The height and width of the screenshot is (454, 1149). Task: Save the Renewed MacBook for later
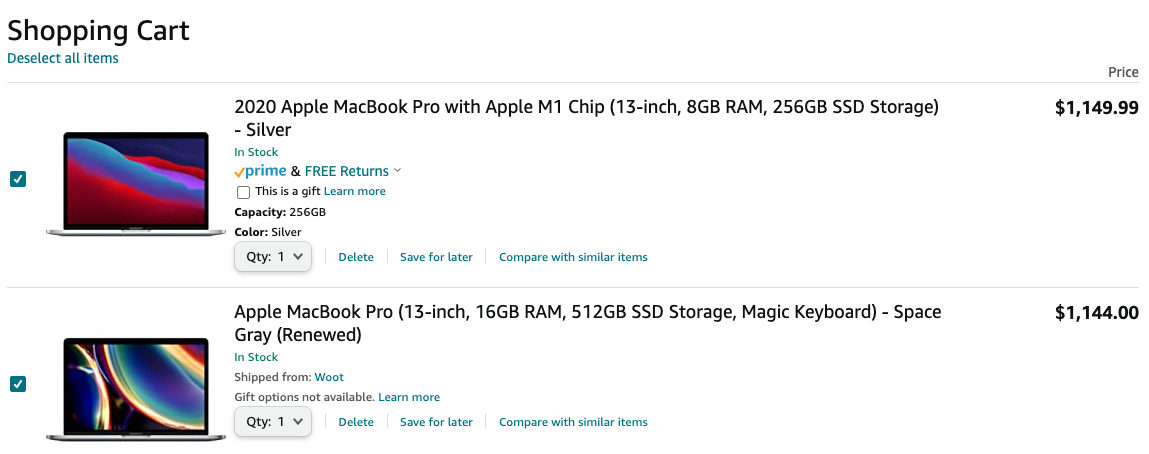point(436,422)
